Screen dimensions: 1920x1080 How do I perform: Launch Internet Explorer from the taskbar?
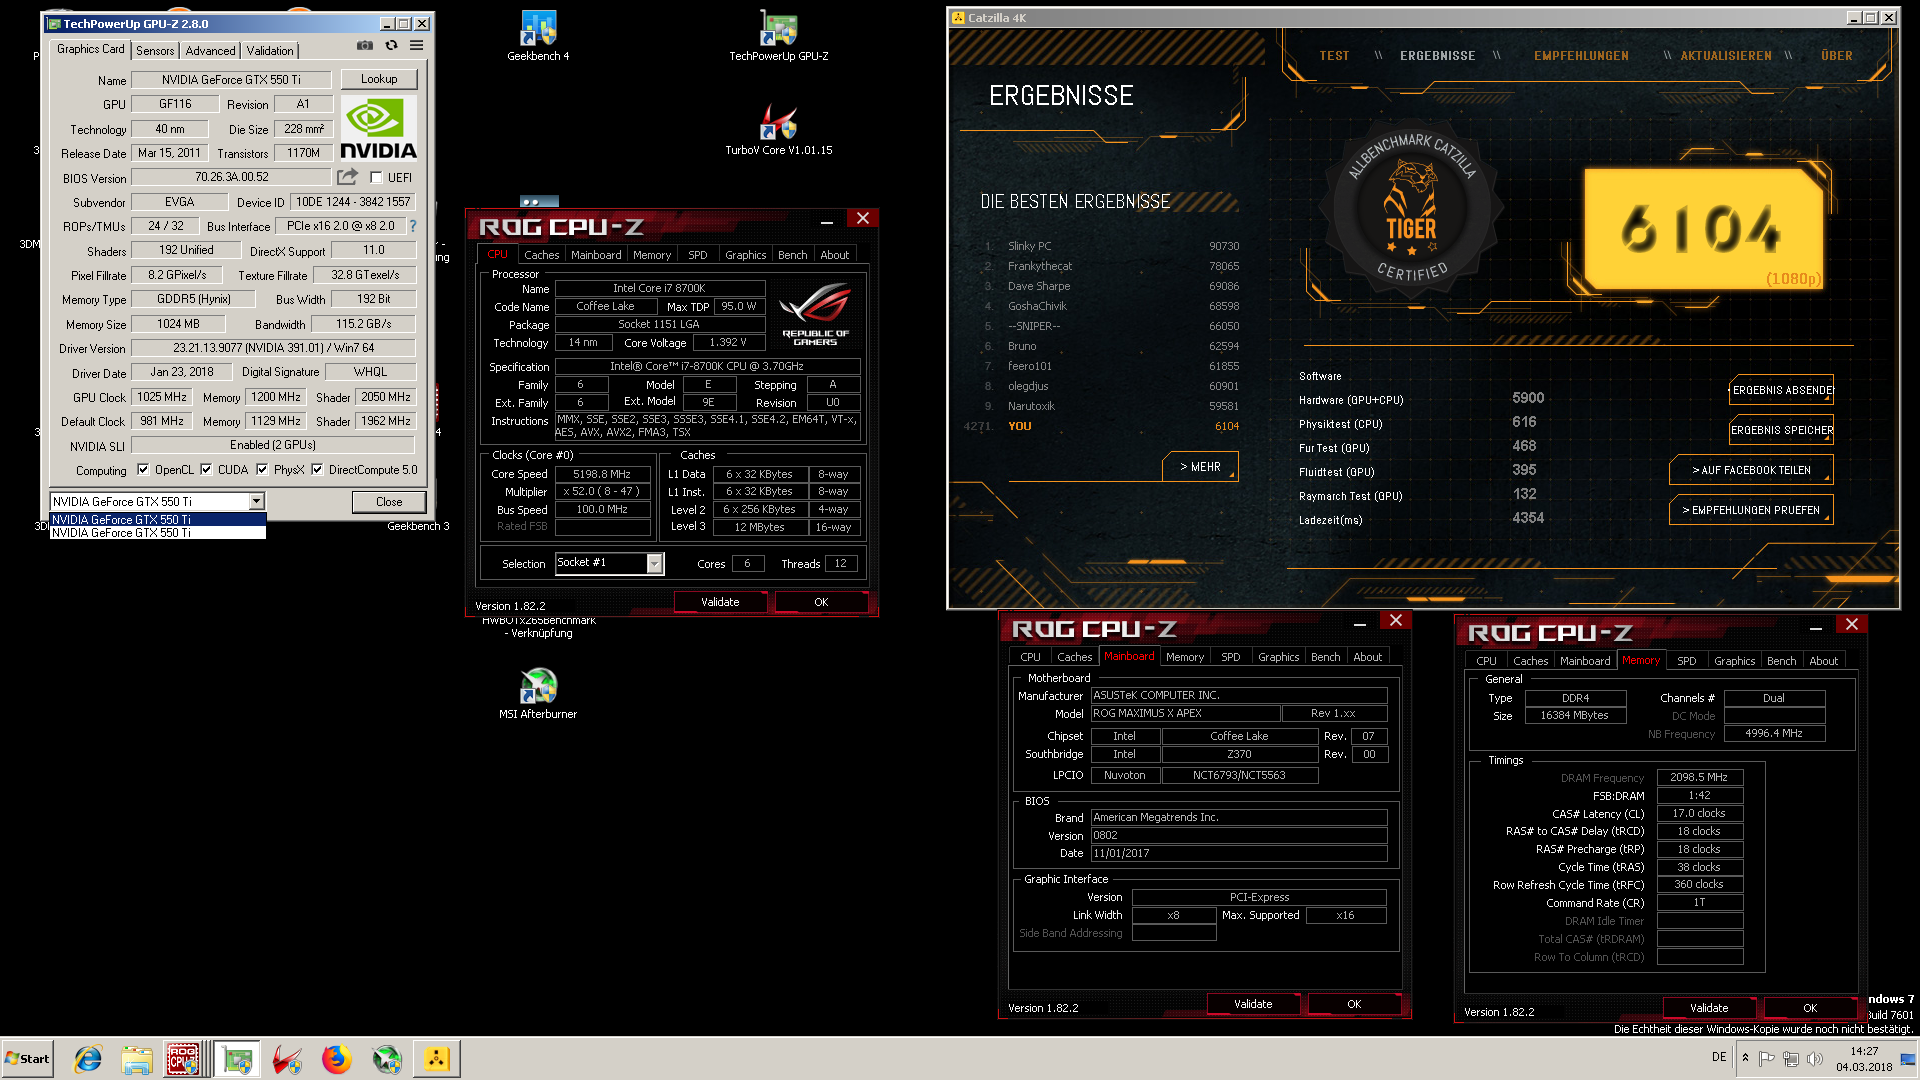88,1059
